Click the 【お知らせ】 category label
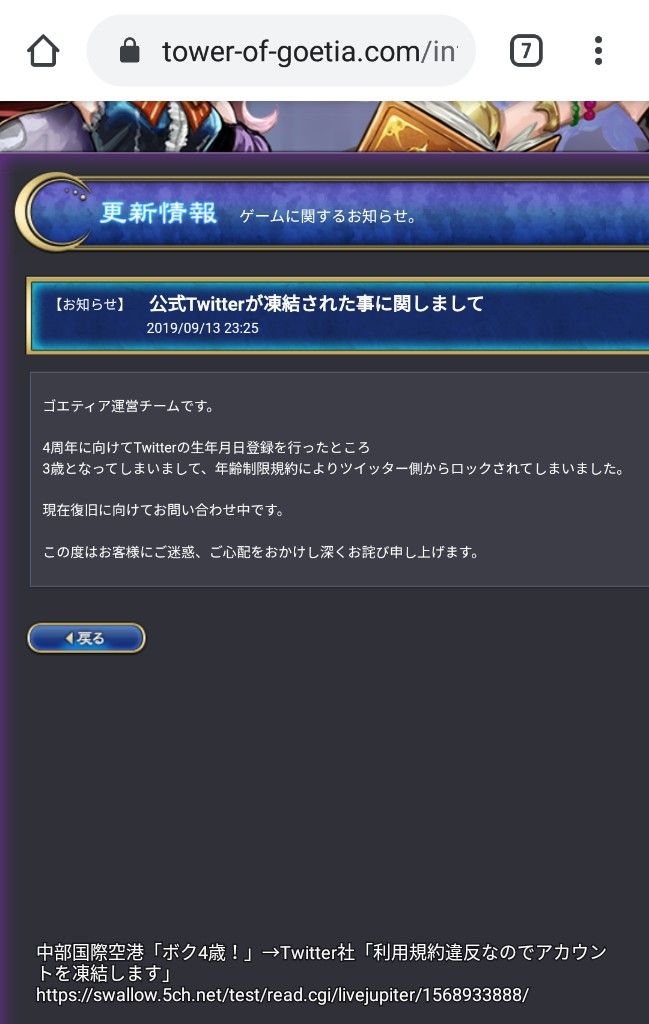Image resolution: width=649 pixels, height=1024 pixels. tap(89, 304)
